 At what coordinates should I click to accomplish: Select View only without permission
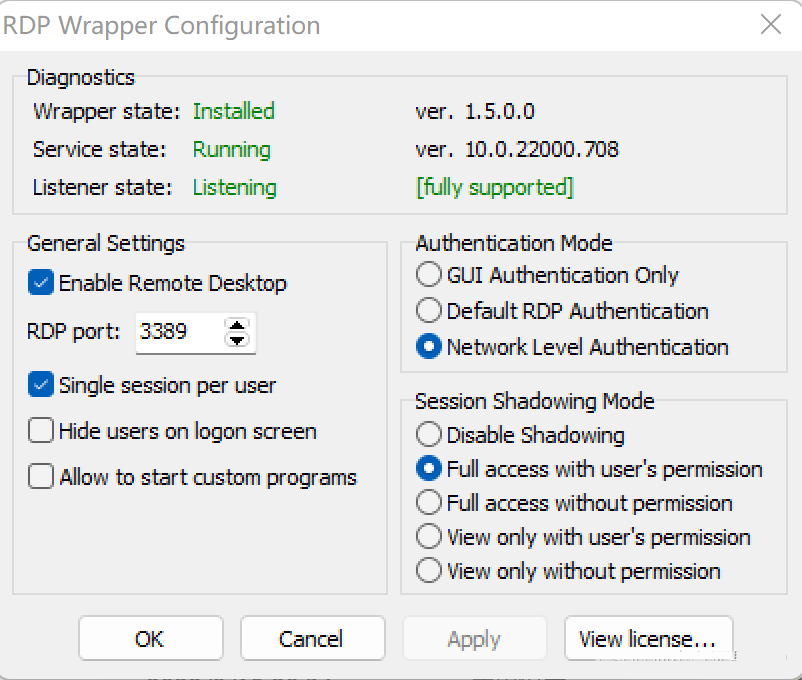(429, 571)
